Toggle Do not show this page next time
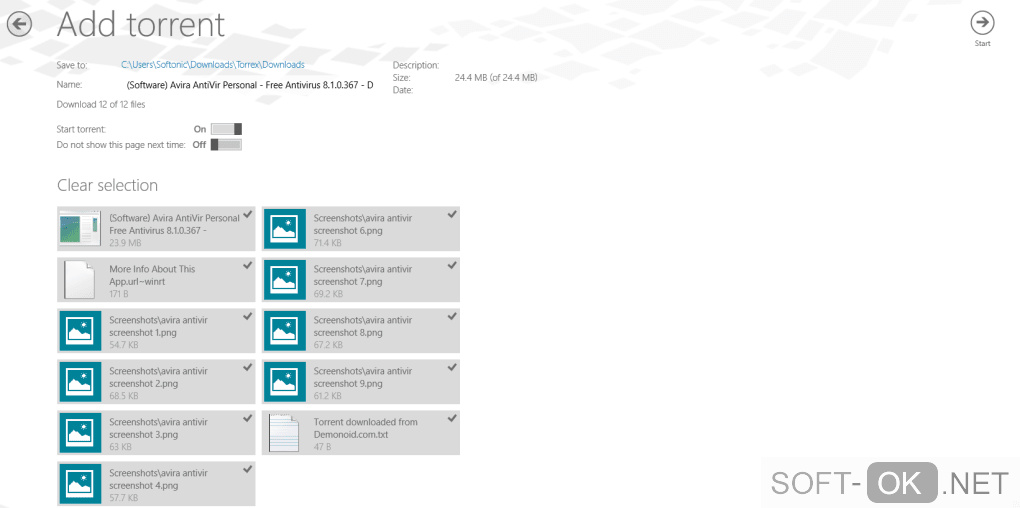This screenshot has height=508, width=1020. pos(226,144)
